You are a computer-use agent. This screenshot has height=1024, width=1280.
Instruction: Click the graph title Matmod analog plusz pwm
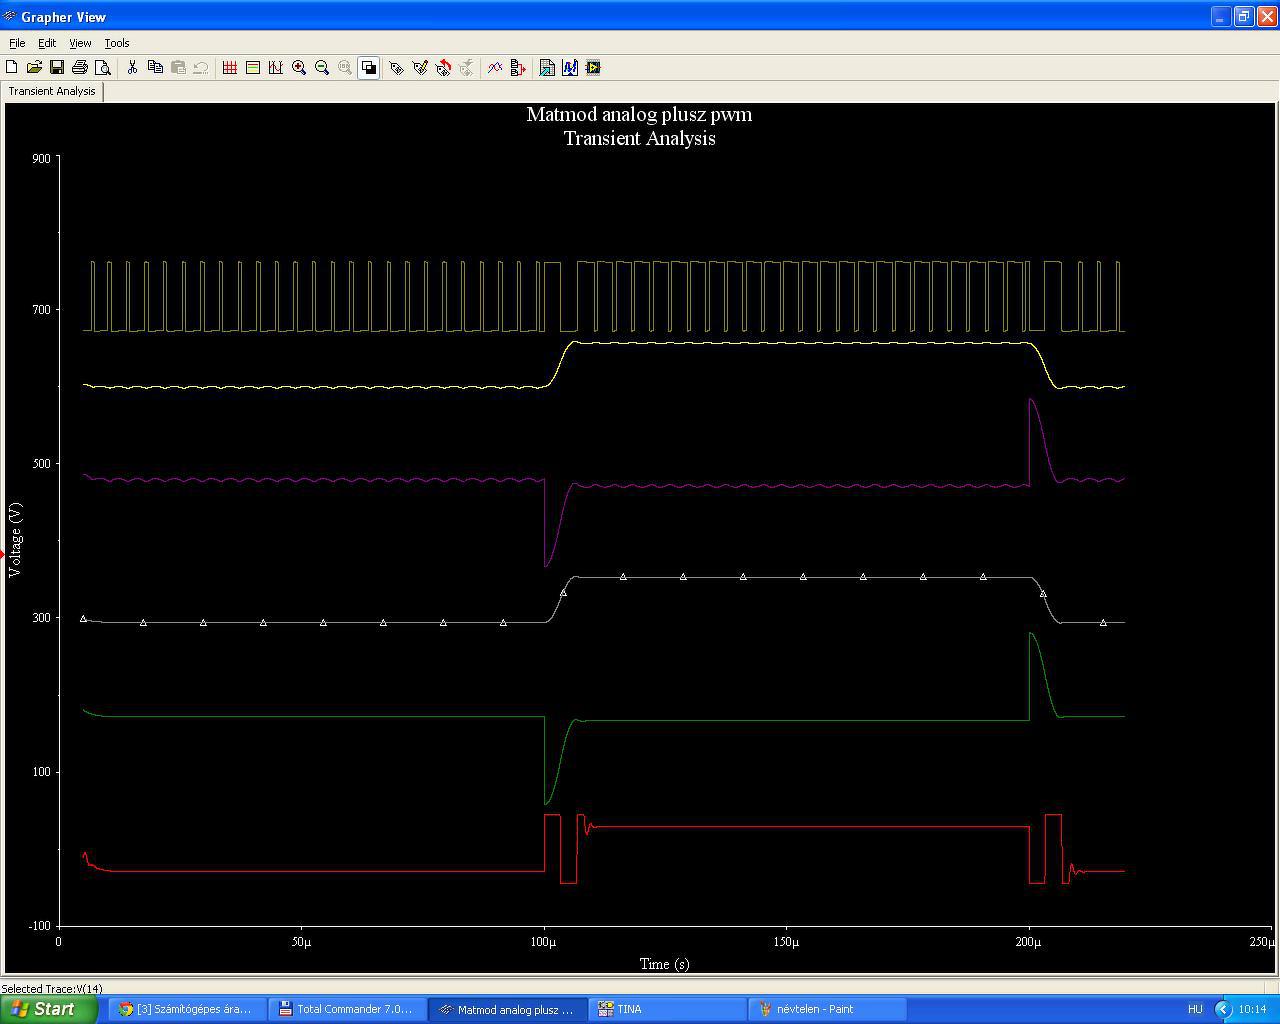pos(639,114)
